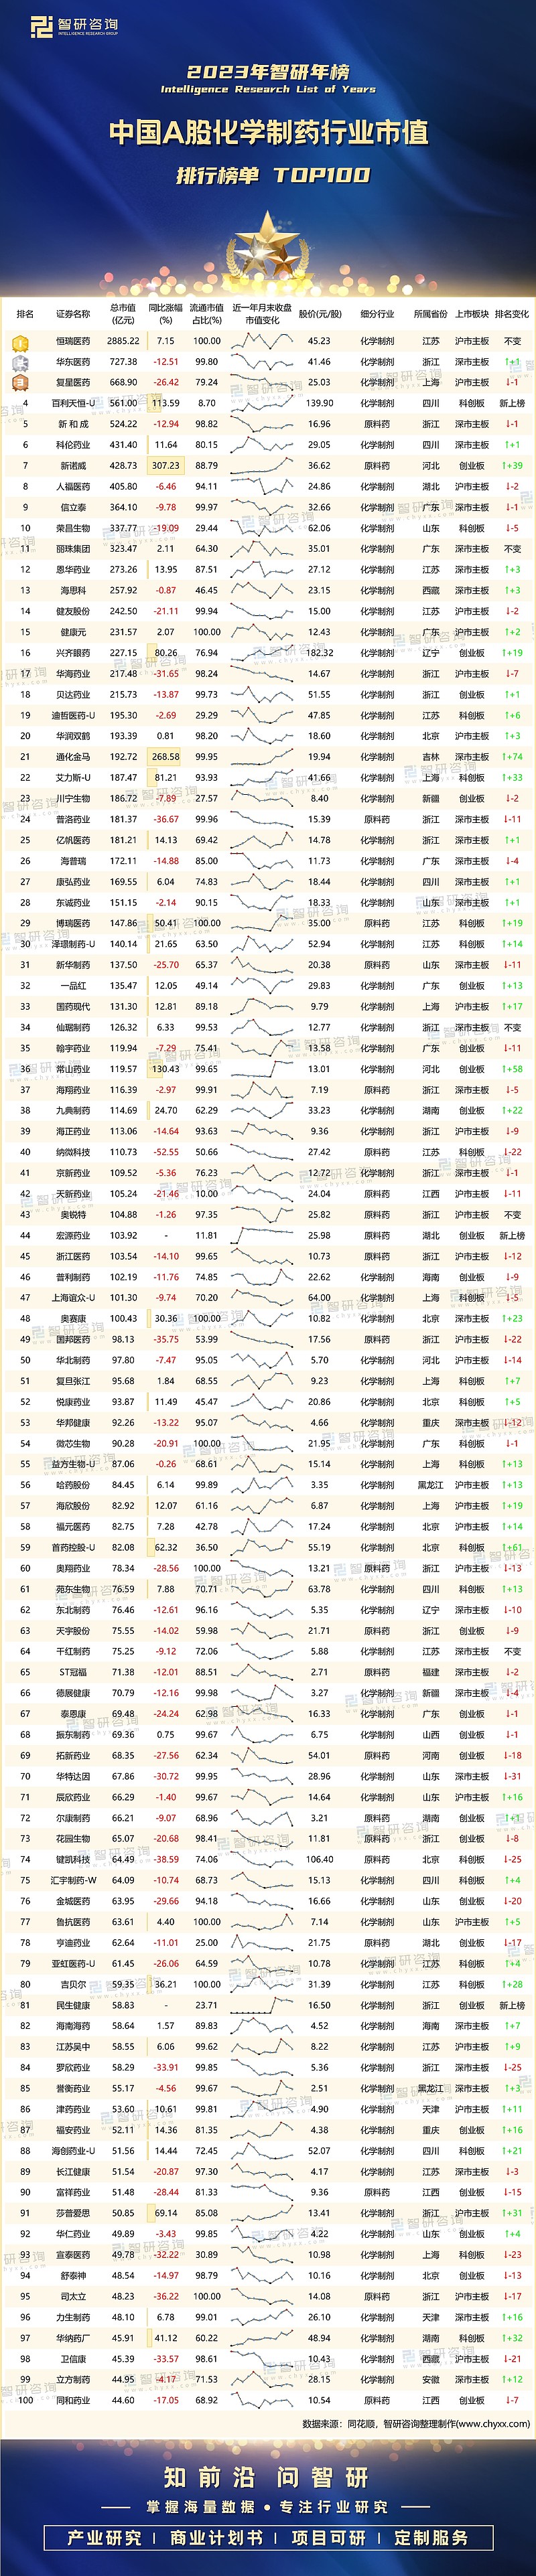536x2576 pixels.
Task: Click the 新诺威 market cap trend sparkline
Action: coord(262,466)
